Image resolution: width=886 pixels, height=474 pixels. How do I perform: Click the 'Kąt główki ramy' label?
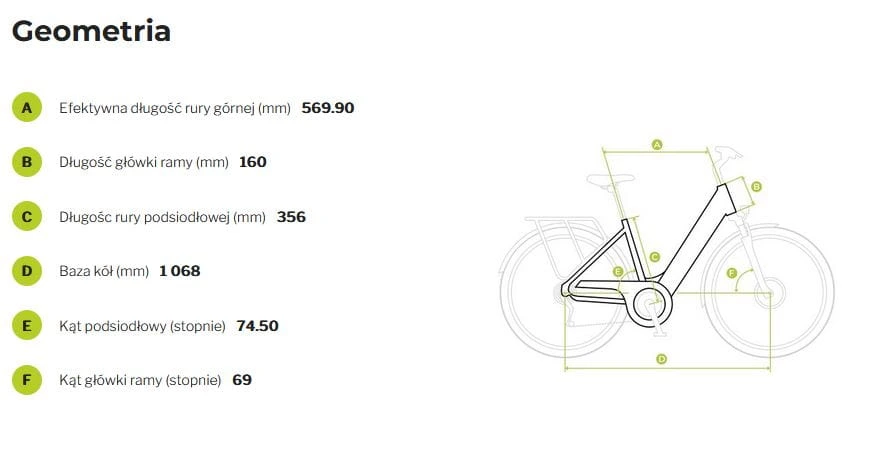point(140,380)
